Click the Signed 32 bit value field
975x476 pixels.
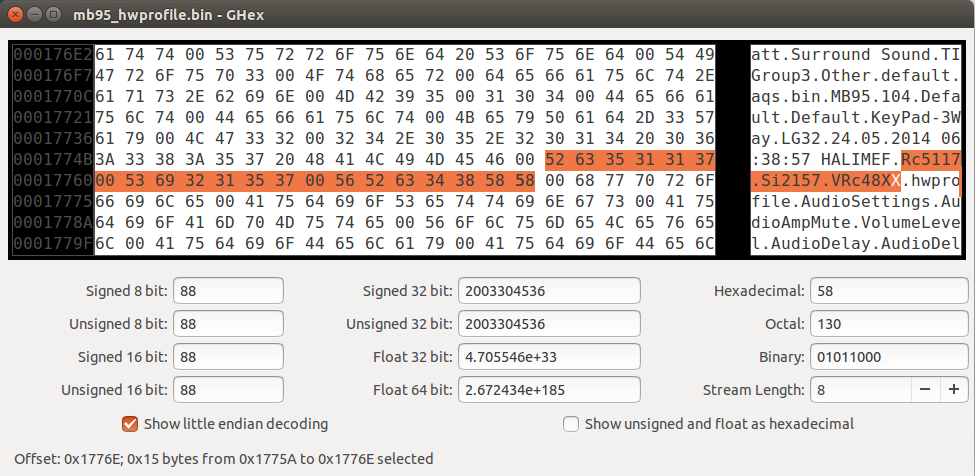point(547,291)
